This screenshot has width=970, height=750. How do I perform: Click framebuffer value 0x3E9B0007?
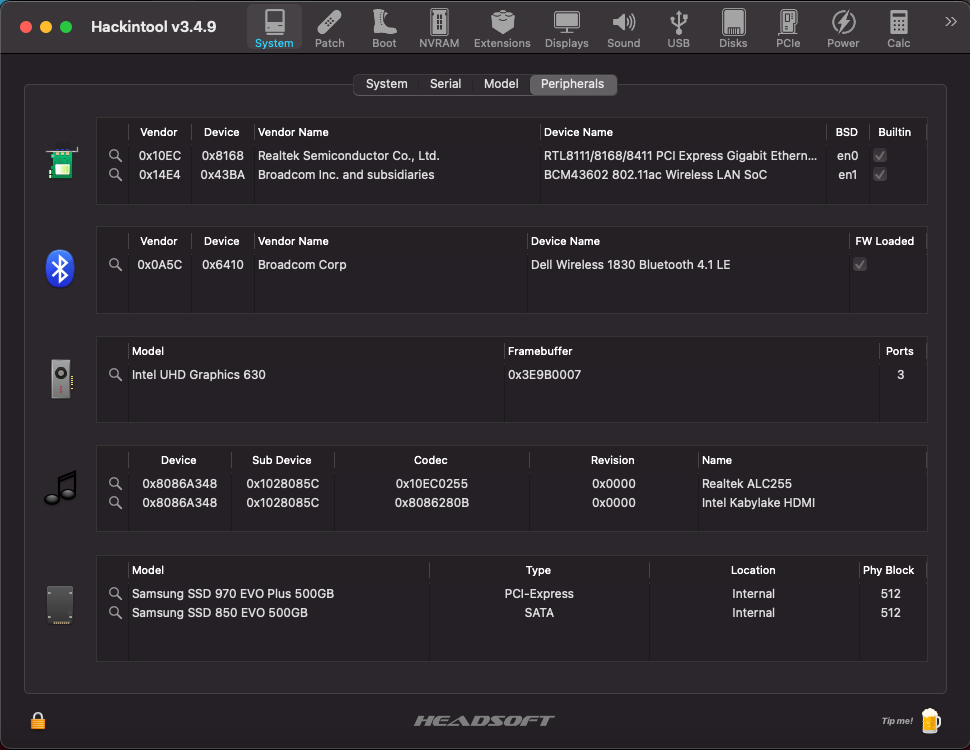(x=544, y=374)
